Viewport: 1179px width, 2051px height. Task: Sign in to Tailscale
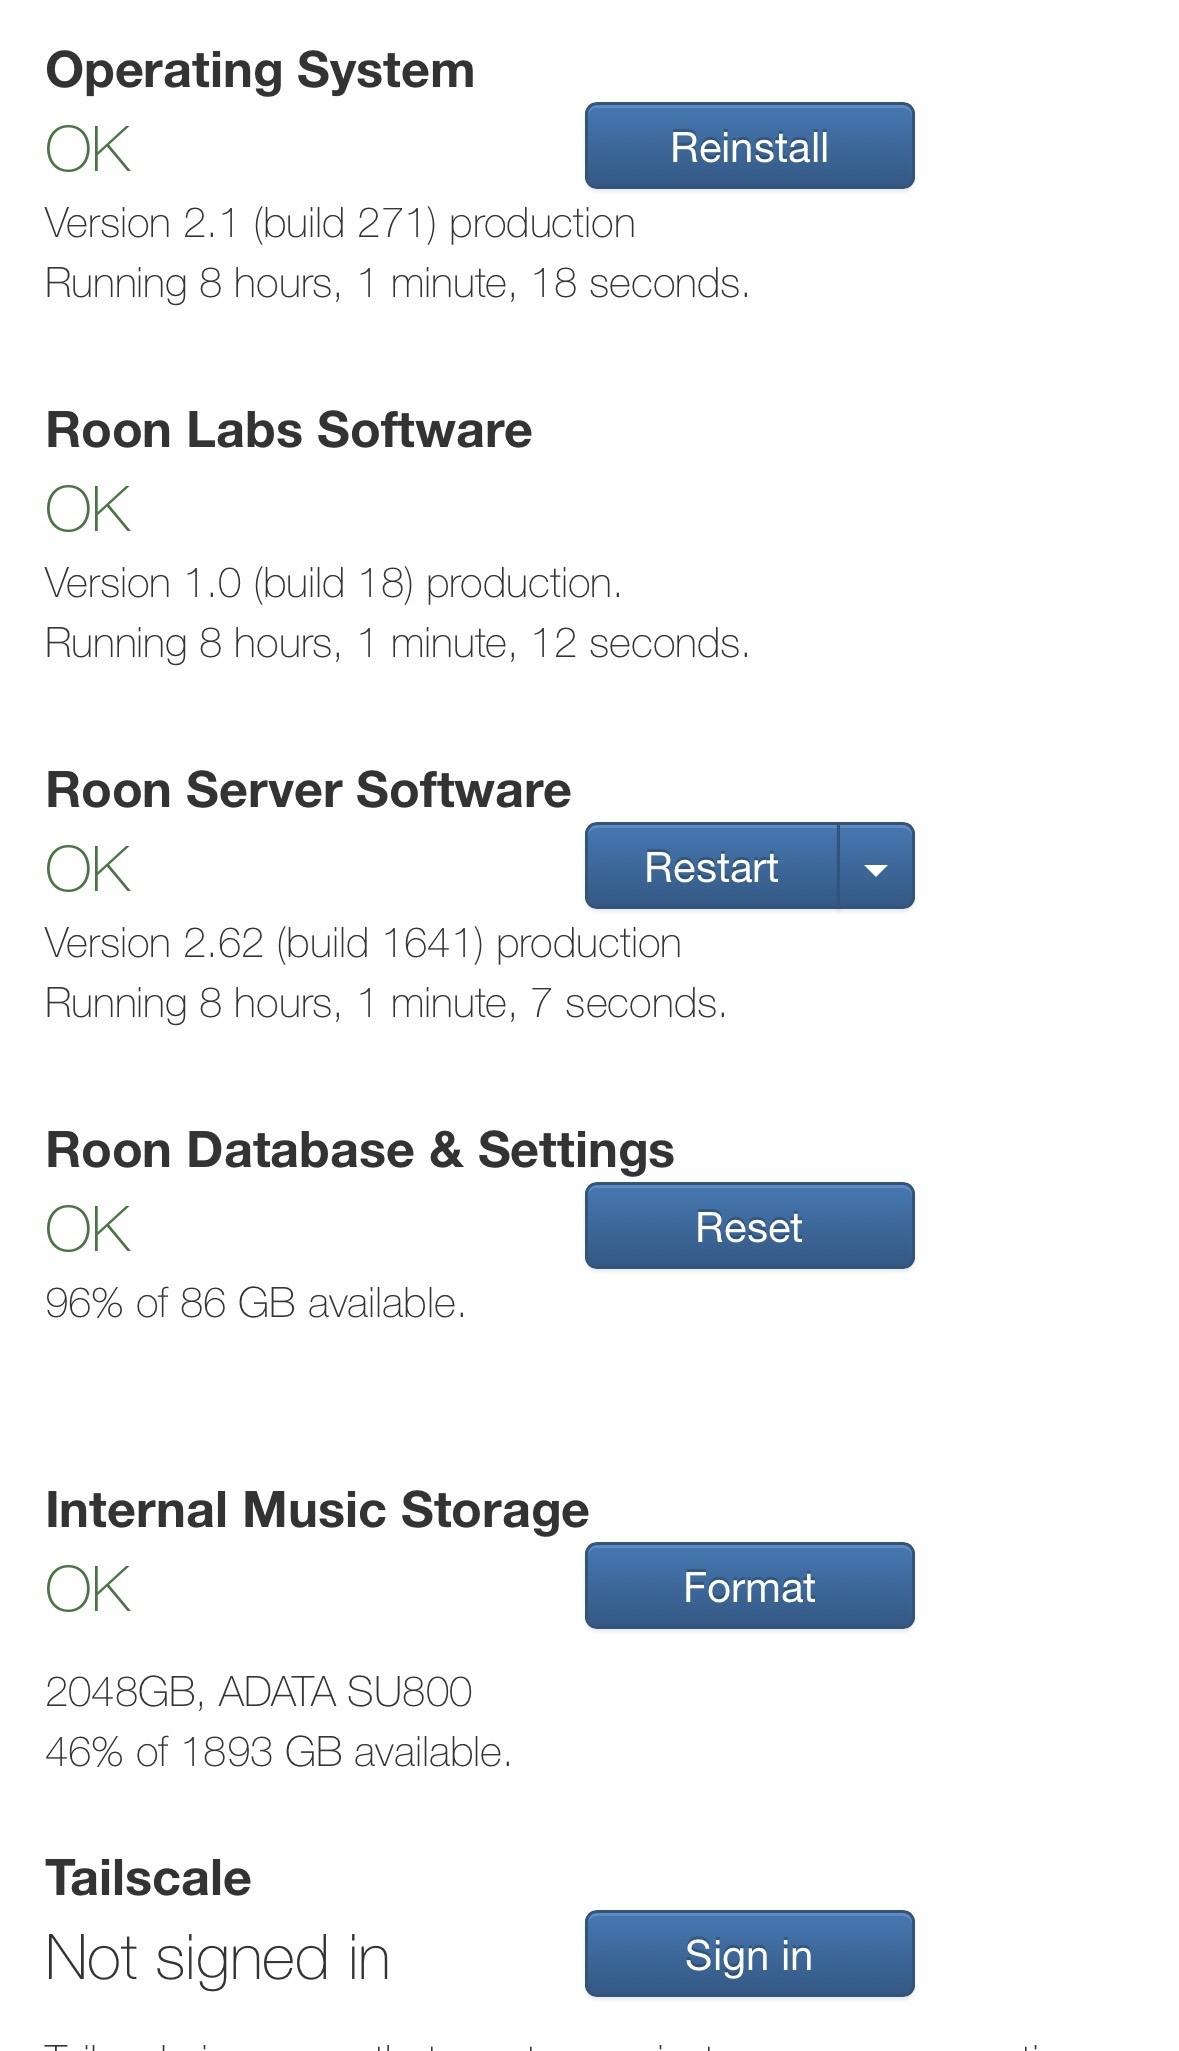point(749,1954)
